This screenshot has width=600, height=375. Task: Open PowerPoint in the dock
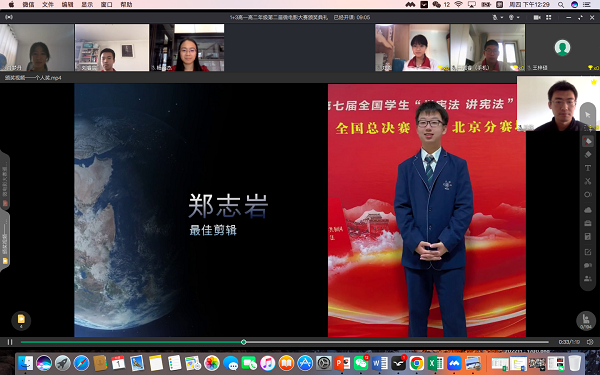(342, 363)
